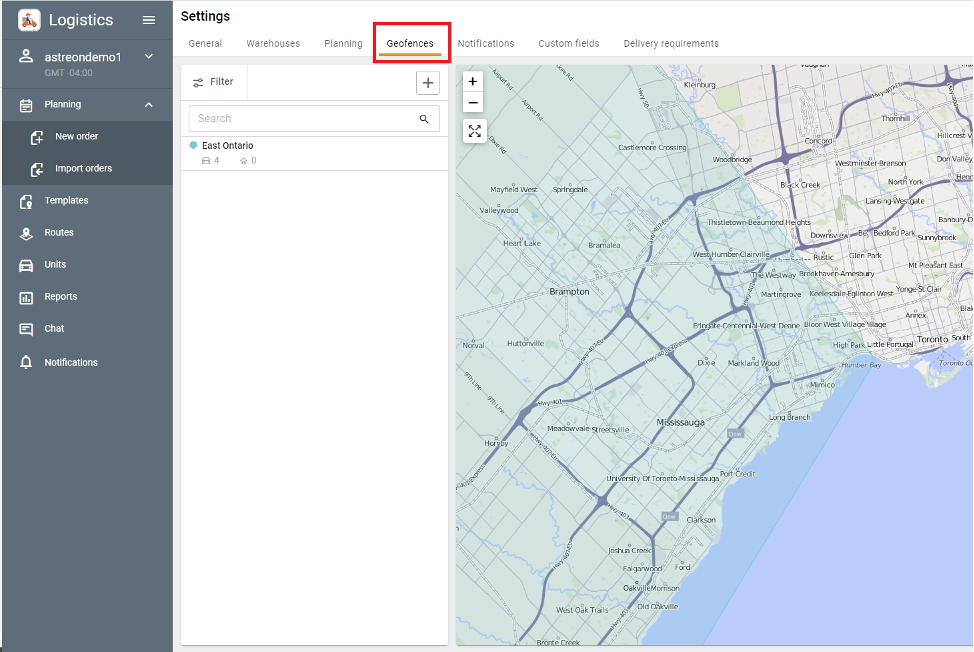Select Import orders under Planning

click(x=83, y=169)
